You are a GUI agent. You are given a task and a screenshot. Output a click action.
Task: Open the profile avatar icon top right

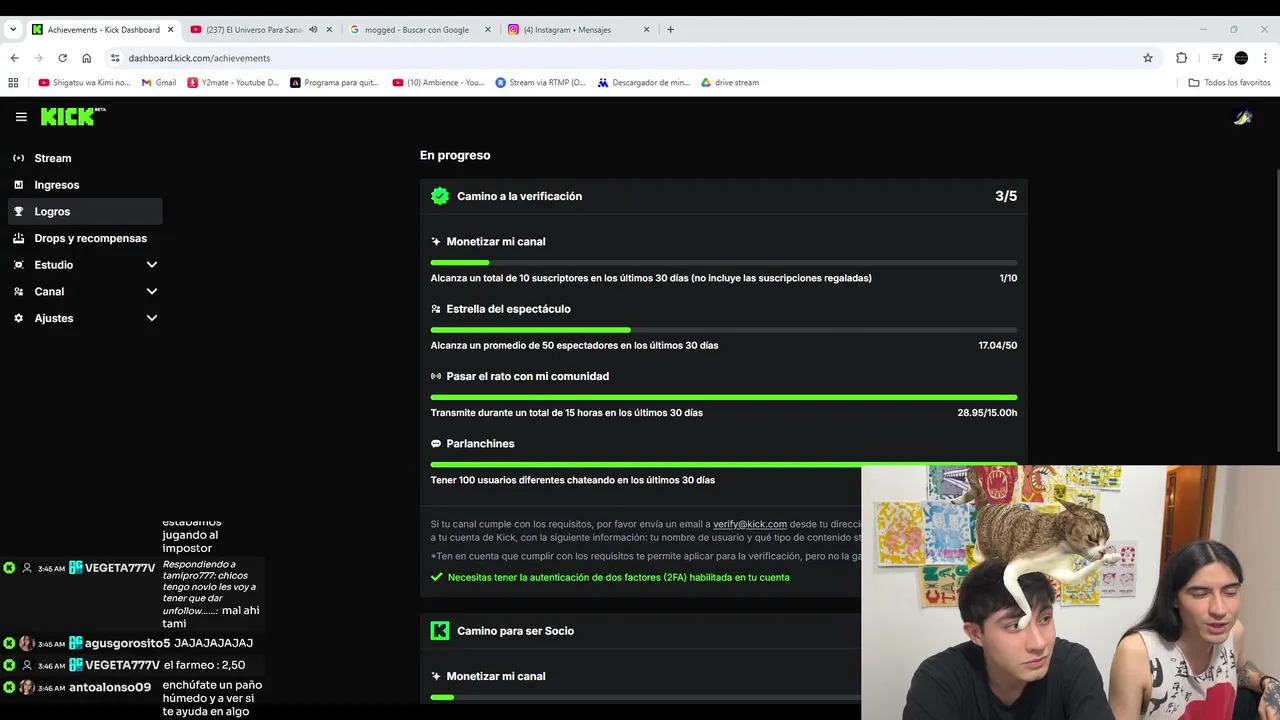coord(1243,117)
